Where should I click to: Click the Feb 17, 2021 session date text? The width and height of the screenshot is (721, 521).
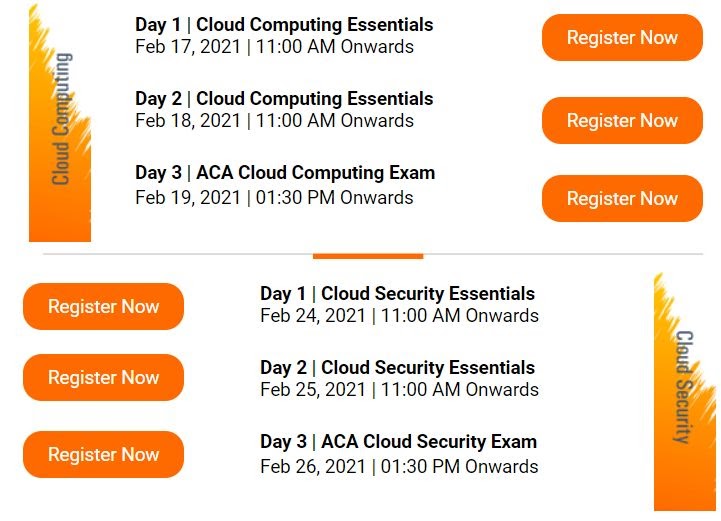[188, 47]
